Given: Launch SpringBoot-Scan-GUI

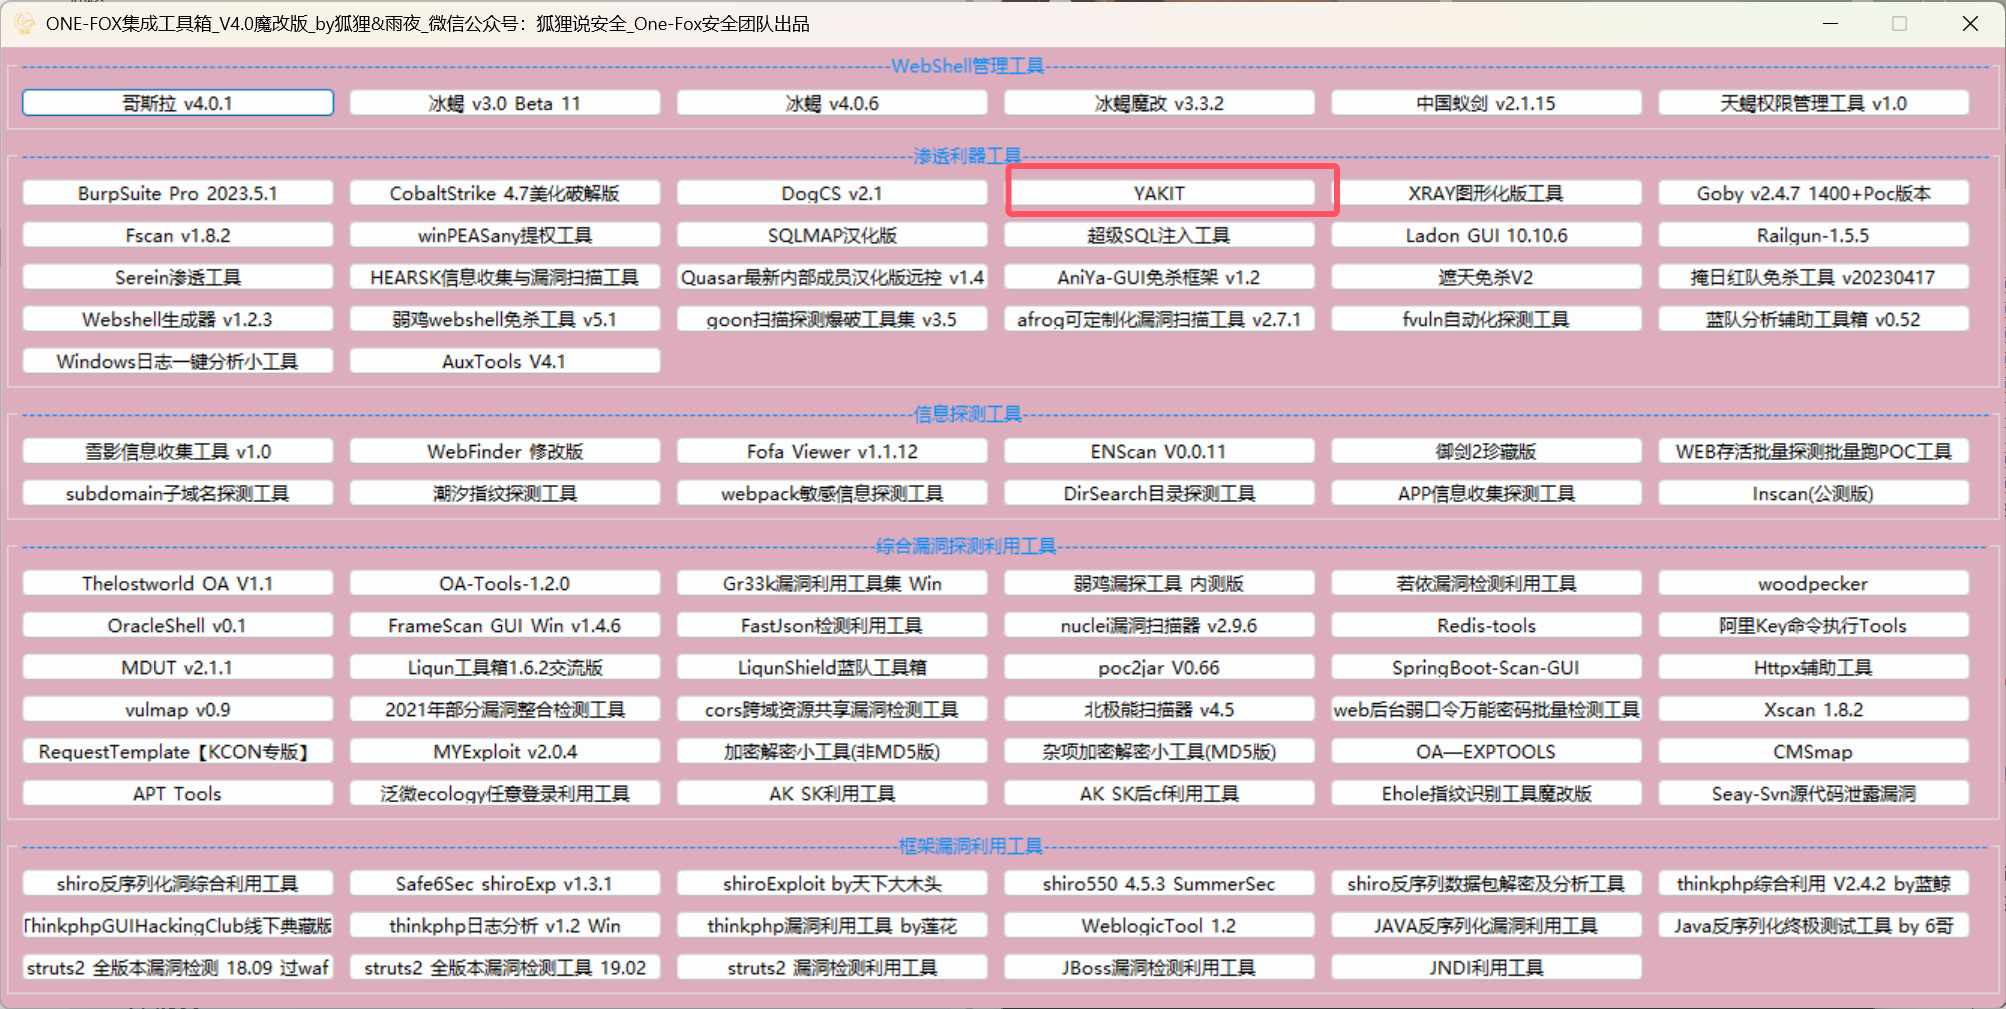Looking at the screenshot, I should click(1486, 667).
